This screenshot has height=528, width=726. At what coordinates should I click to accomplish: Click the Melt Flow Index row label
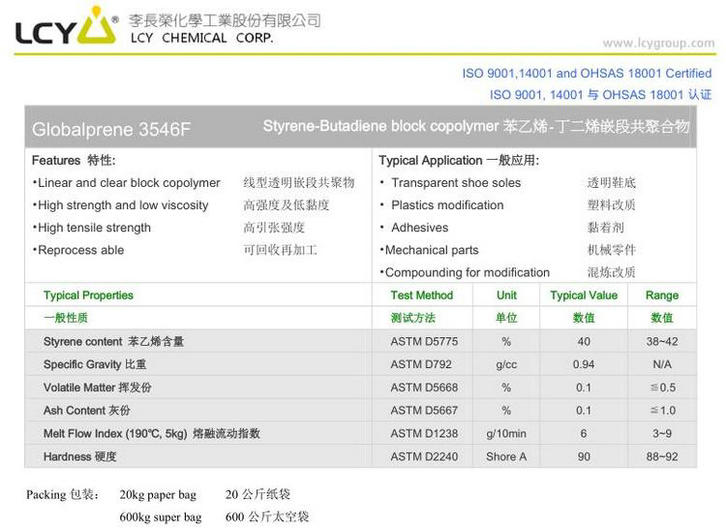(151, 433)
